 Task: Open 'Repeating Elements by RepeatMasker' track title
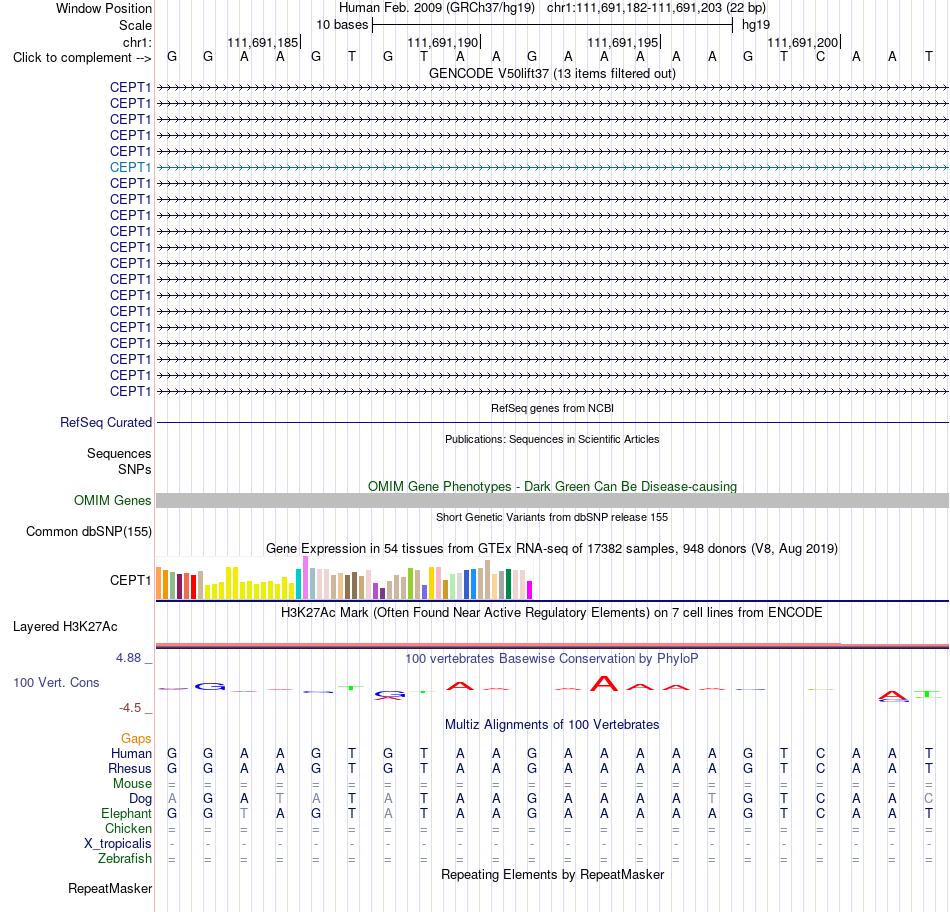pos(552,874)
